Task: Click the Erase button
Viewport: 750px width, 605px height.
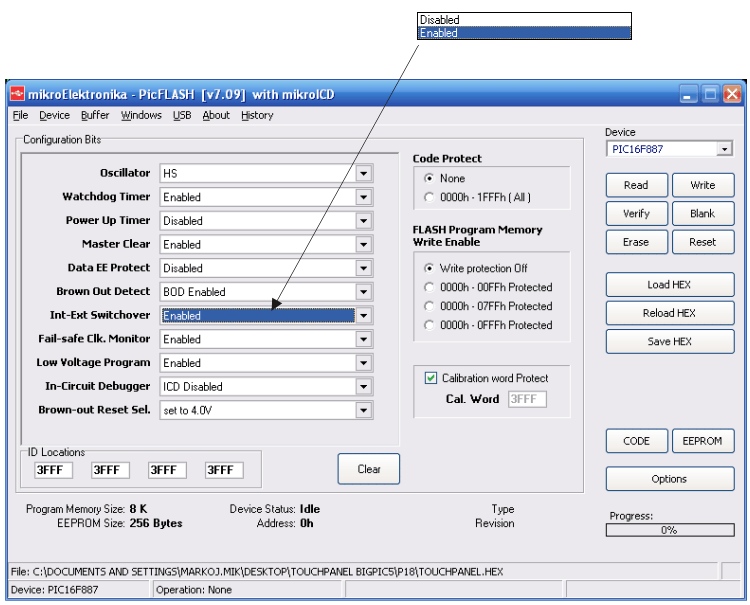Action: click(636, 242)
